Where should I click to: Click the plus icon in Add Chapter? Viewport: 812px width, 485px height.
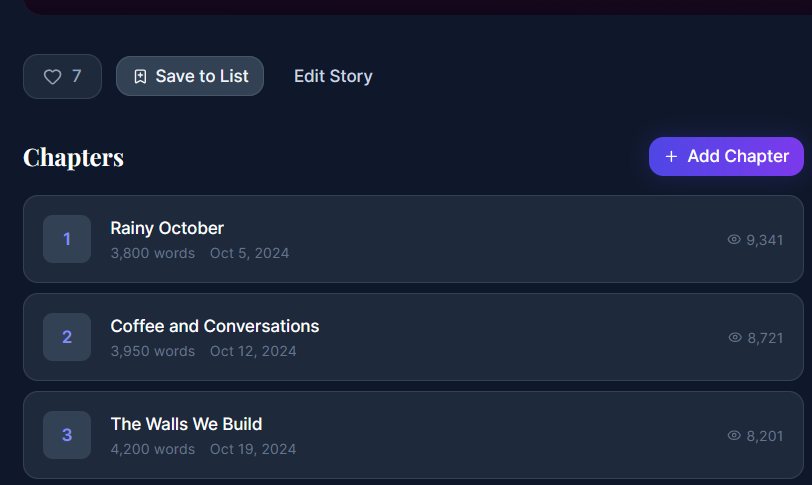[671, 156]
